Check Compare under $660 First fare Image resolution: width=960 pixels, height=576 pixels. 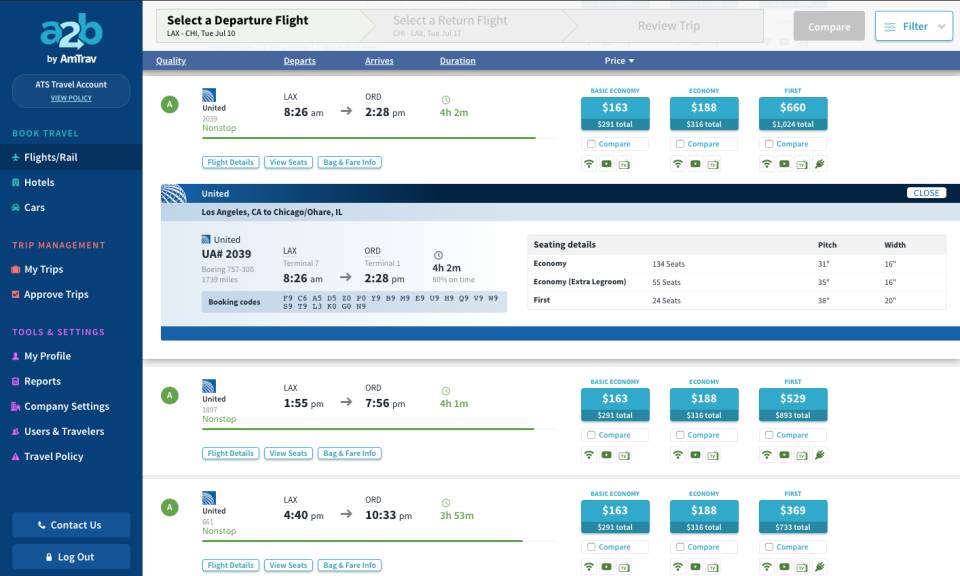pyautogui.click(x=769, y=144)
